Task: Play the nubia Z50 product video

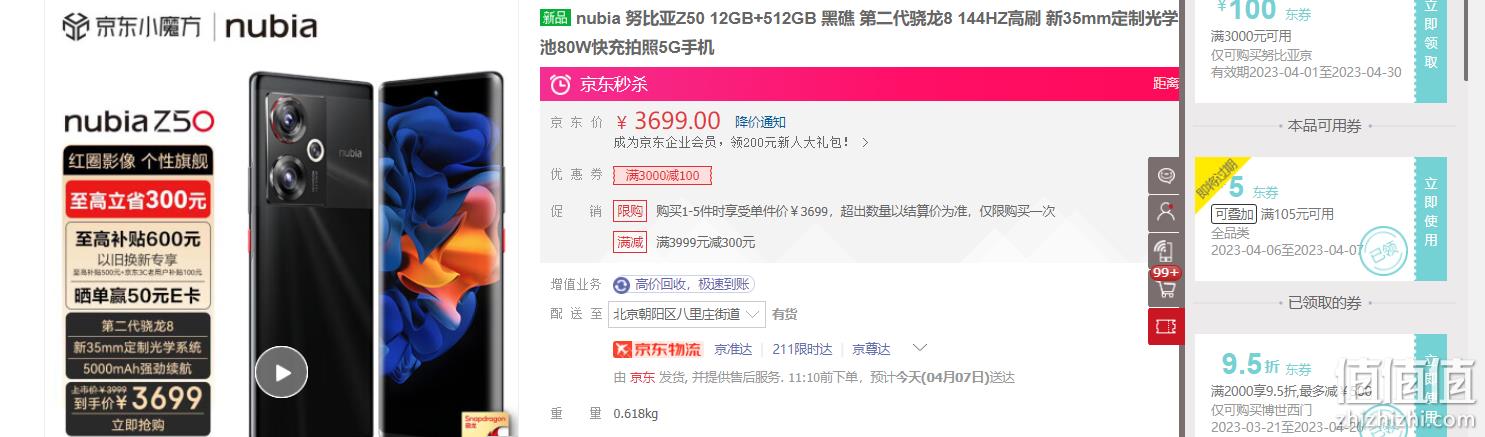Action: click(x=281, y=372)
